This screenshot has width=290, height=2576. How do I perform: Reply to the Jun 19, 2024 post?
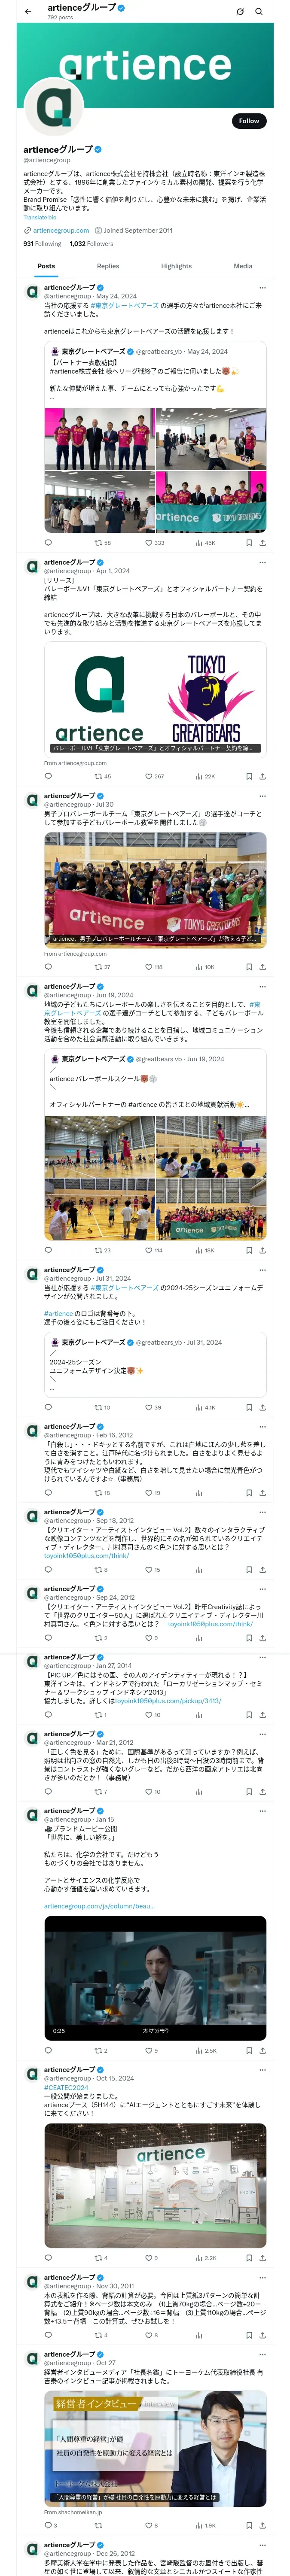[x=48, y=1250]
